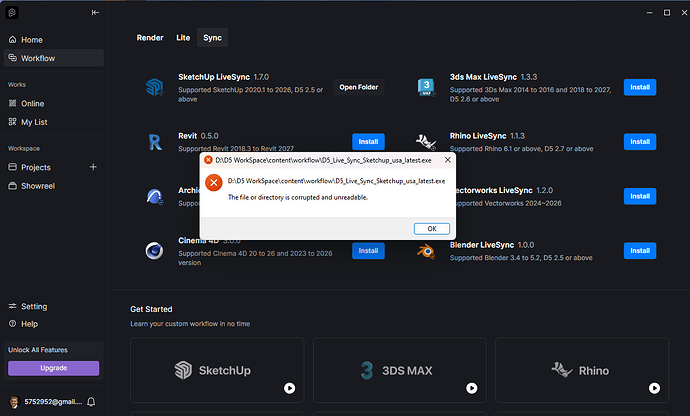
Task: Click the Rhino LiveSync title text
Action: pyautogui.click(x=478, y=136)
